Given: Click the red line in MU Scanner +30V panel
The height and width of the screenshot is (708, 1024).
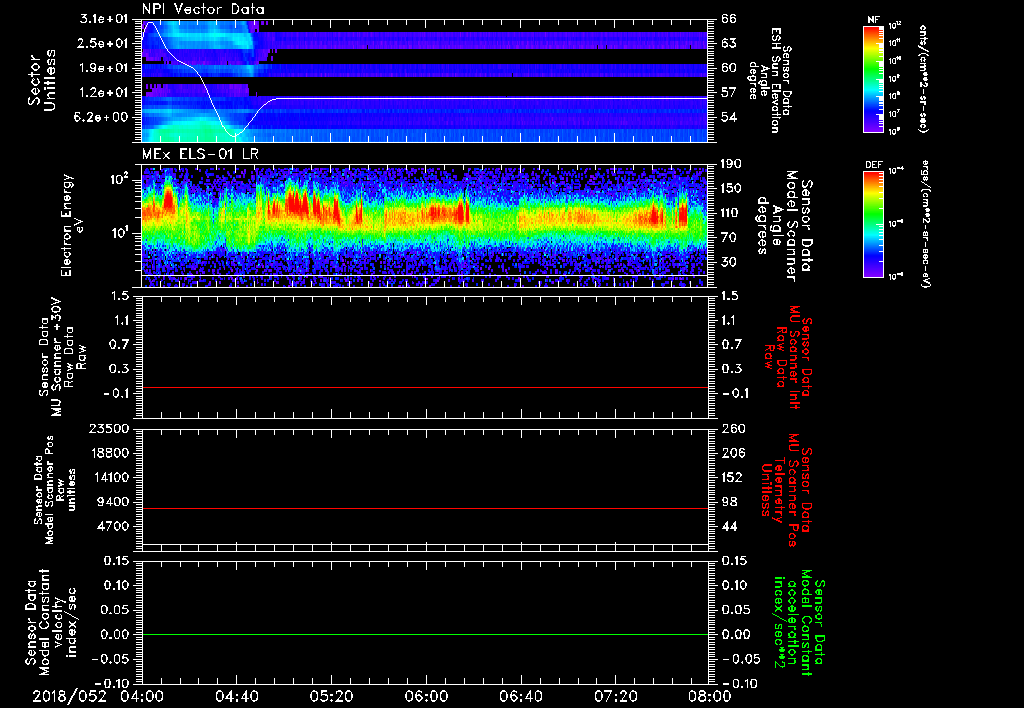Looking at the screenshot, I should click(424, 387).
